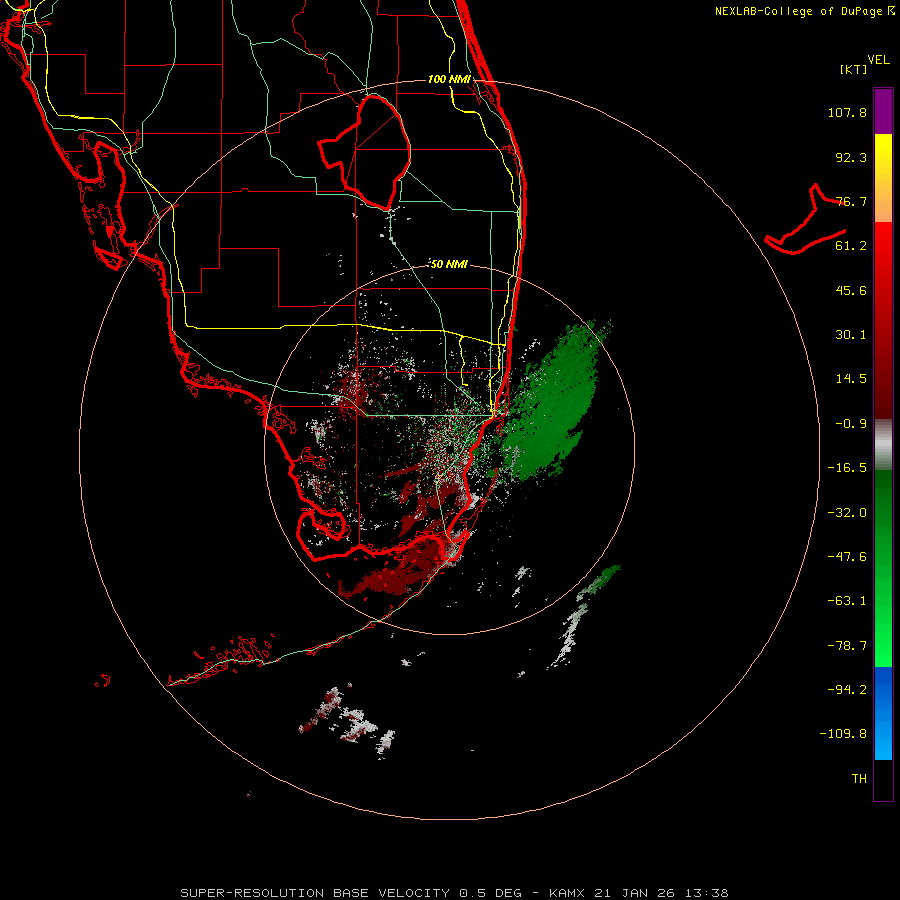
Task: Click the SUPER-RESOLUTION BASE VELOCITY caption text
Action: (x=318, y=893)
